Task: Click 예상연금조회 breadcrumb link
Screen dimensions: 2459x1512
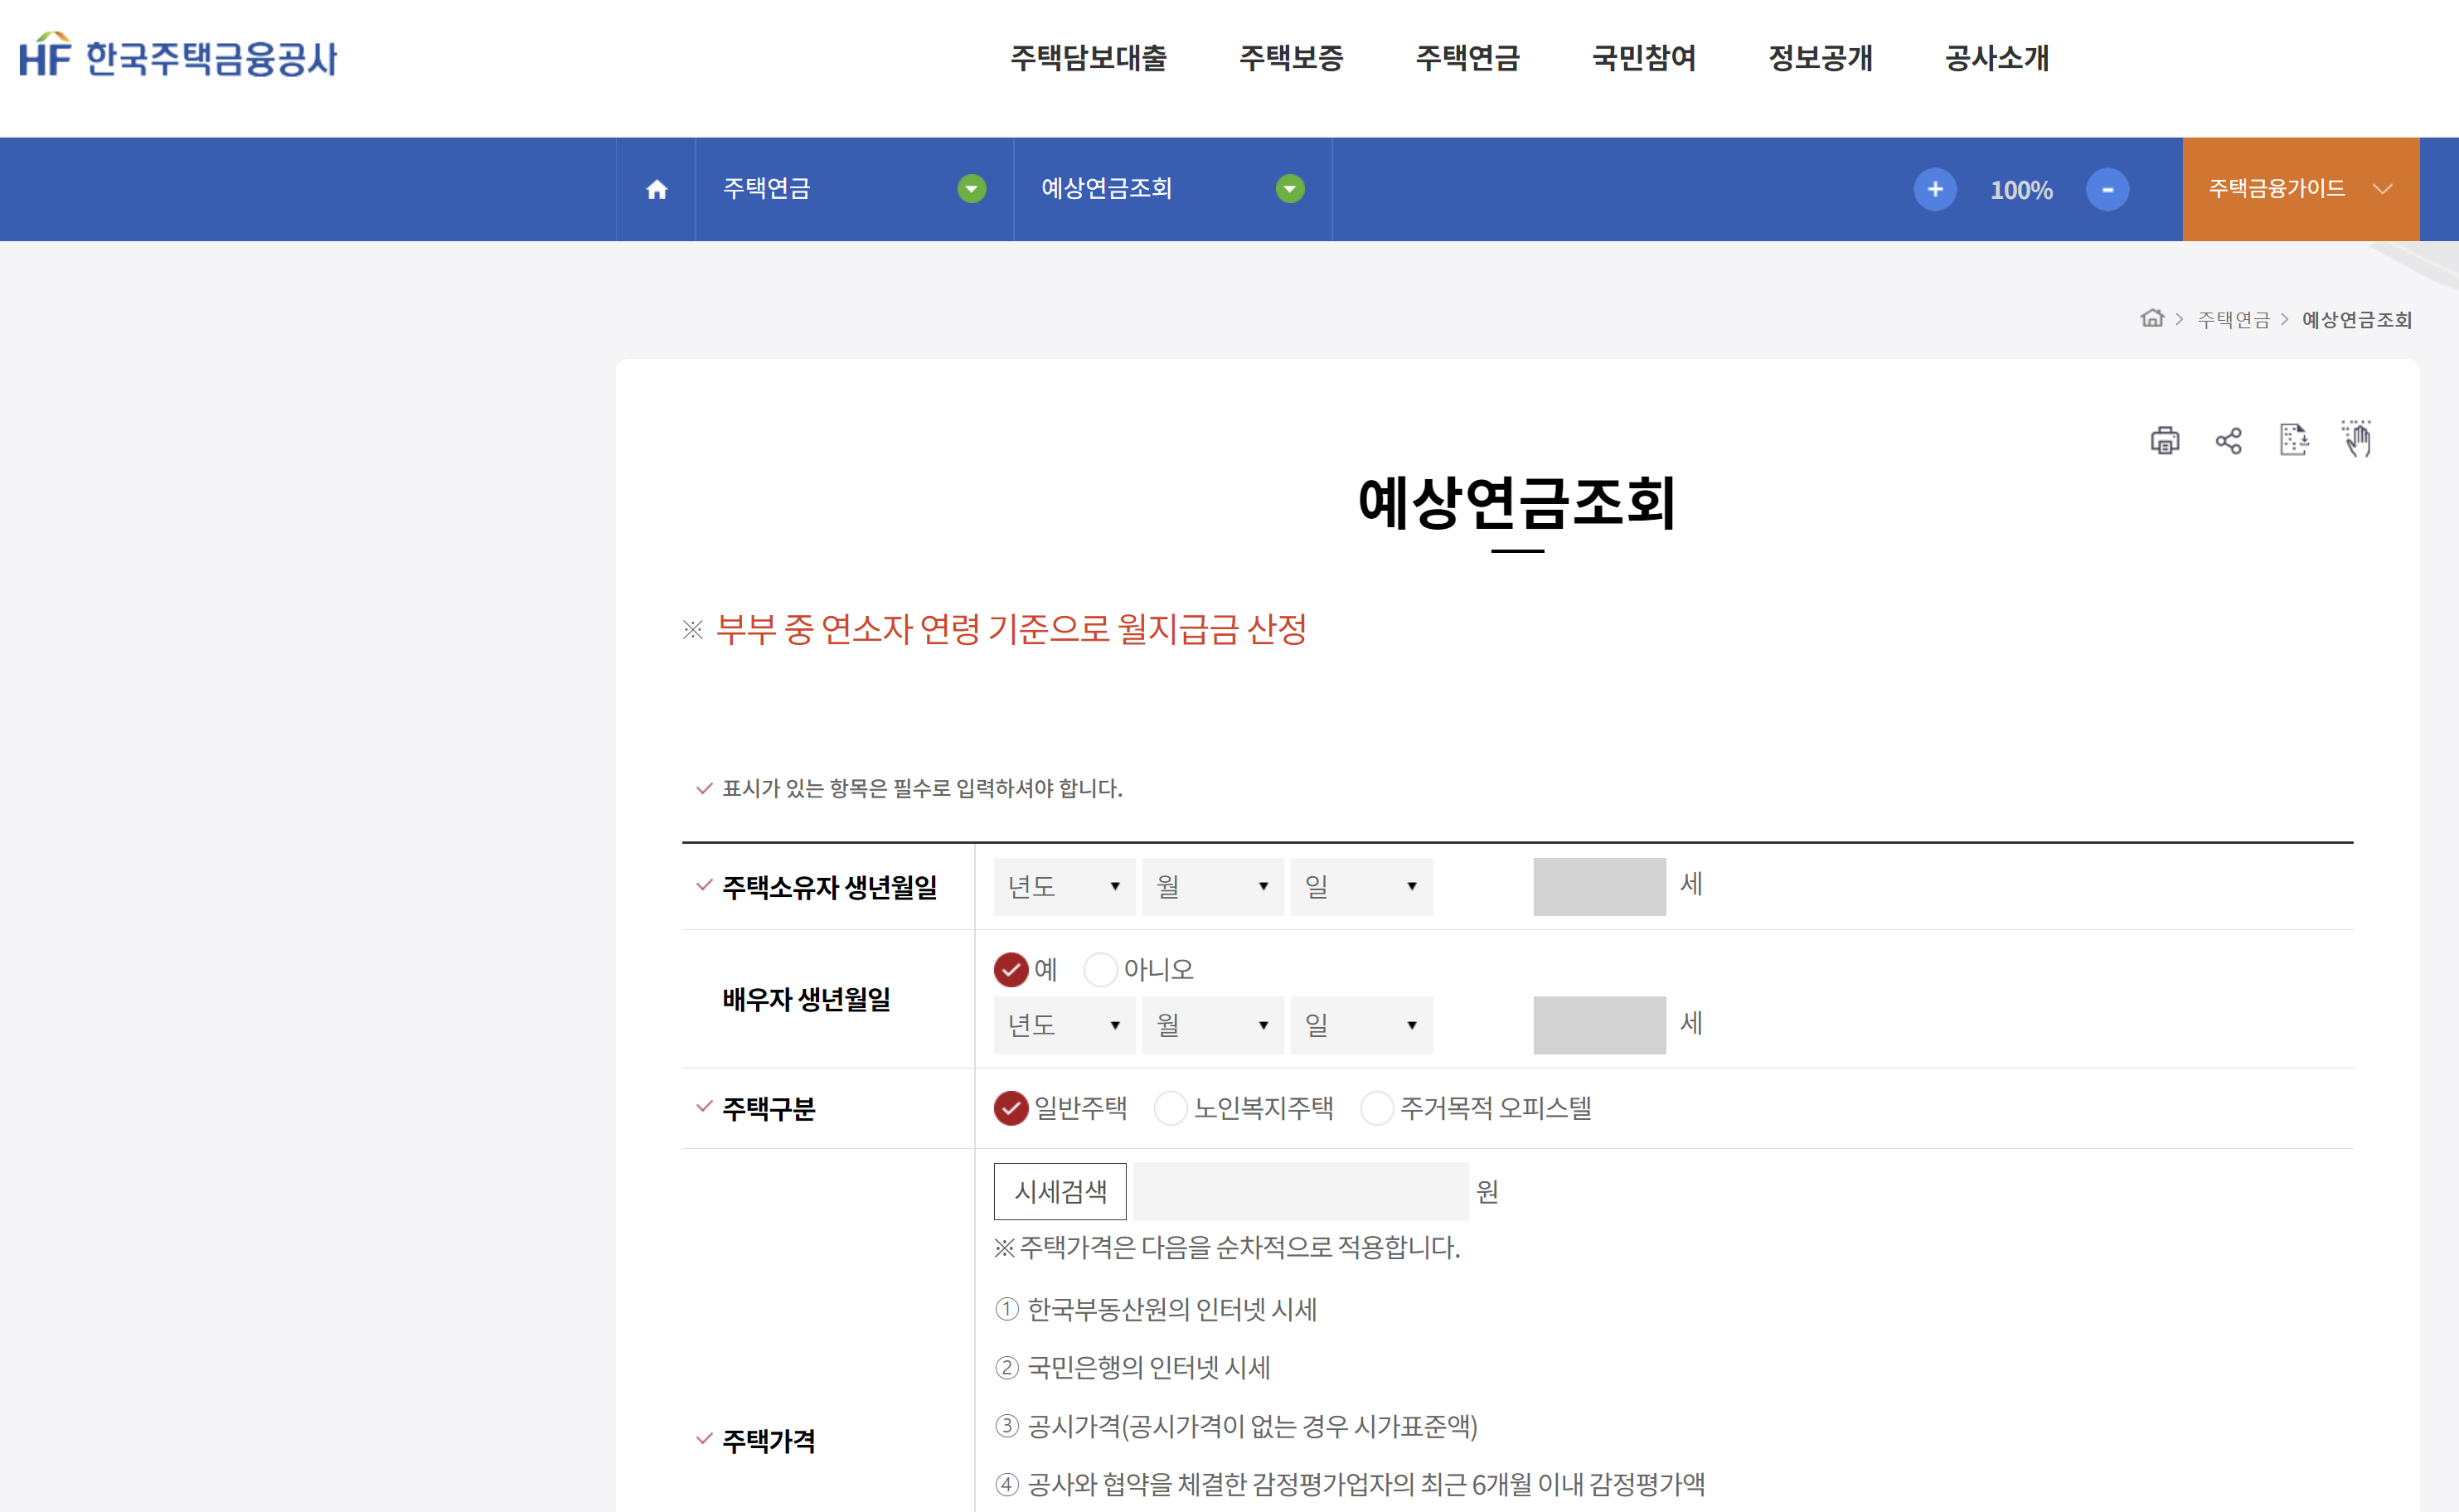Action: click(x=2356, y=319)
